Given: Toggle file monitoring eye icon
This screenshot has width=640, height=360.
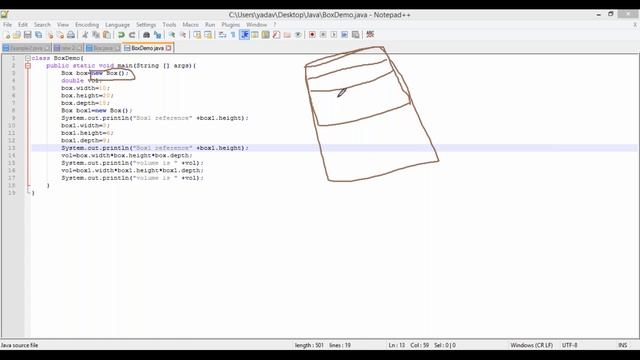Looking at the screenshot, I should tap(298, 35).
